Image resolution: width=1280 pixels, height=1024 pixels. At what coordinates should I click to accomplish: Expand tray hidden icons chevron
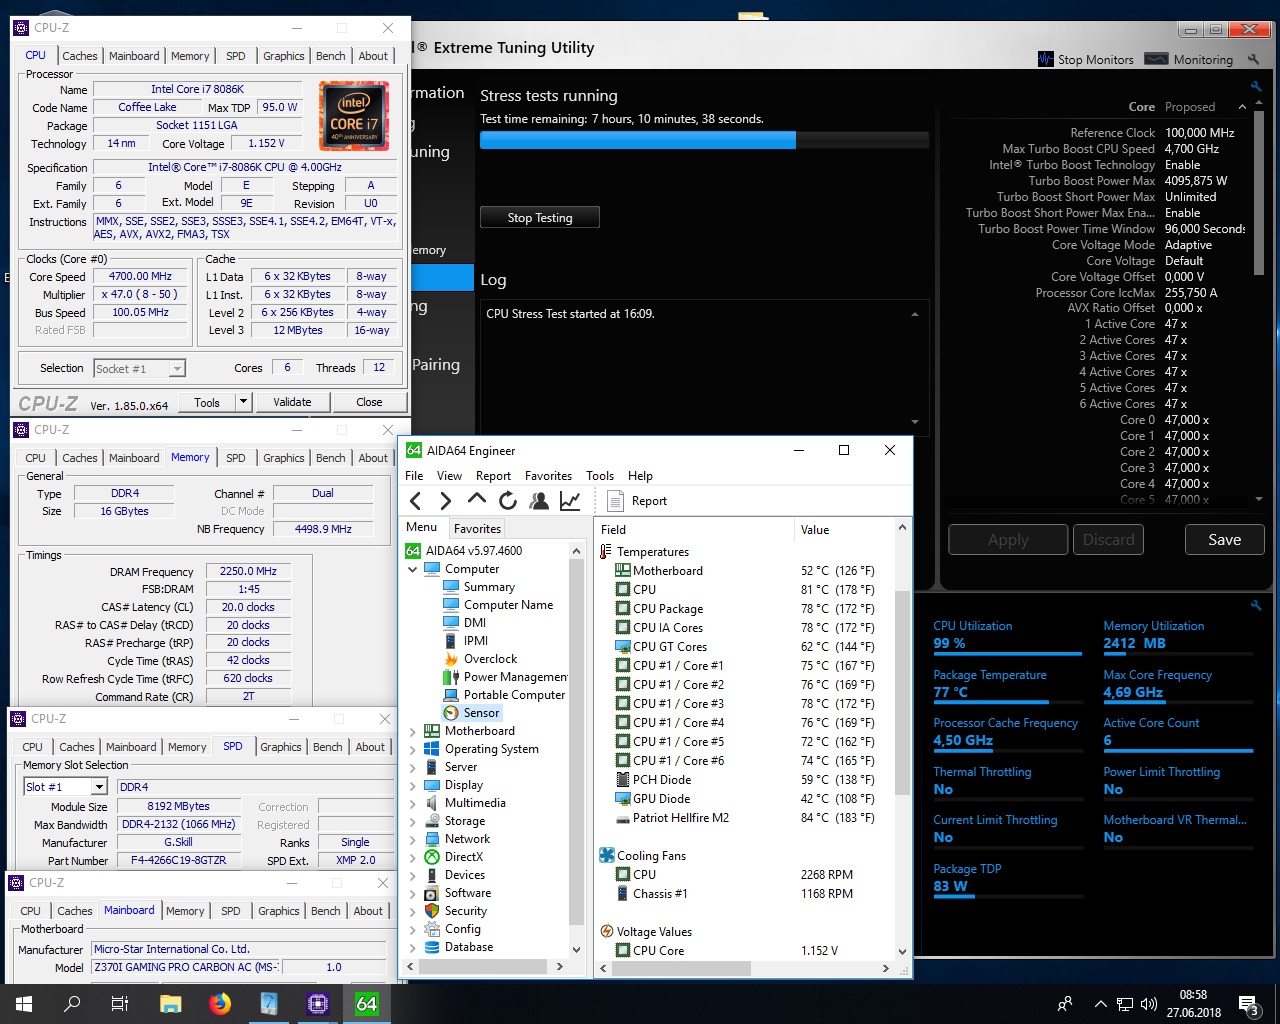point(1100,1004)
